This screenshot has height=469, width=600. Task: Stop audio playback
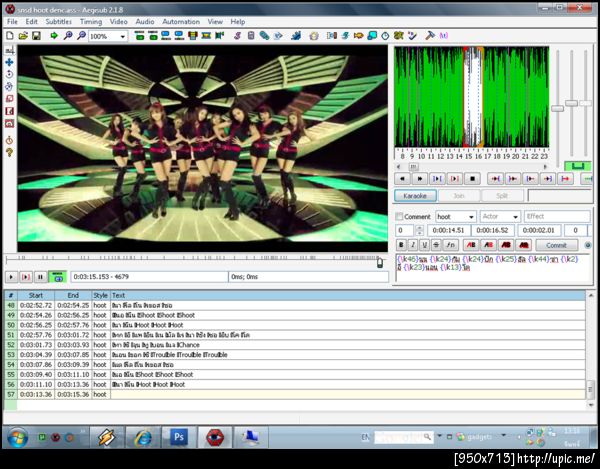tap(473, 179)
